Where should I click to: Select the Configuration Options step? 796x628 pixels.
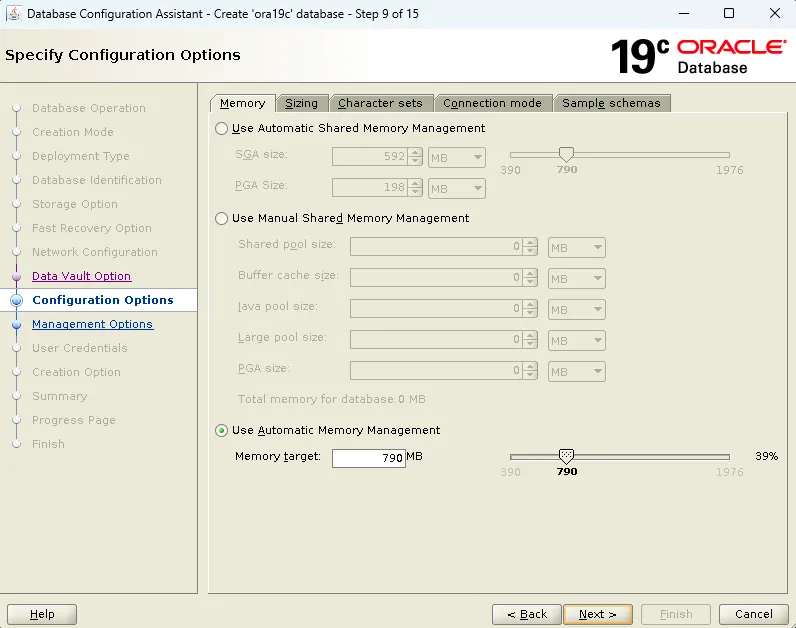[103, 300]
